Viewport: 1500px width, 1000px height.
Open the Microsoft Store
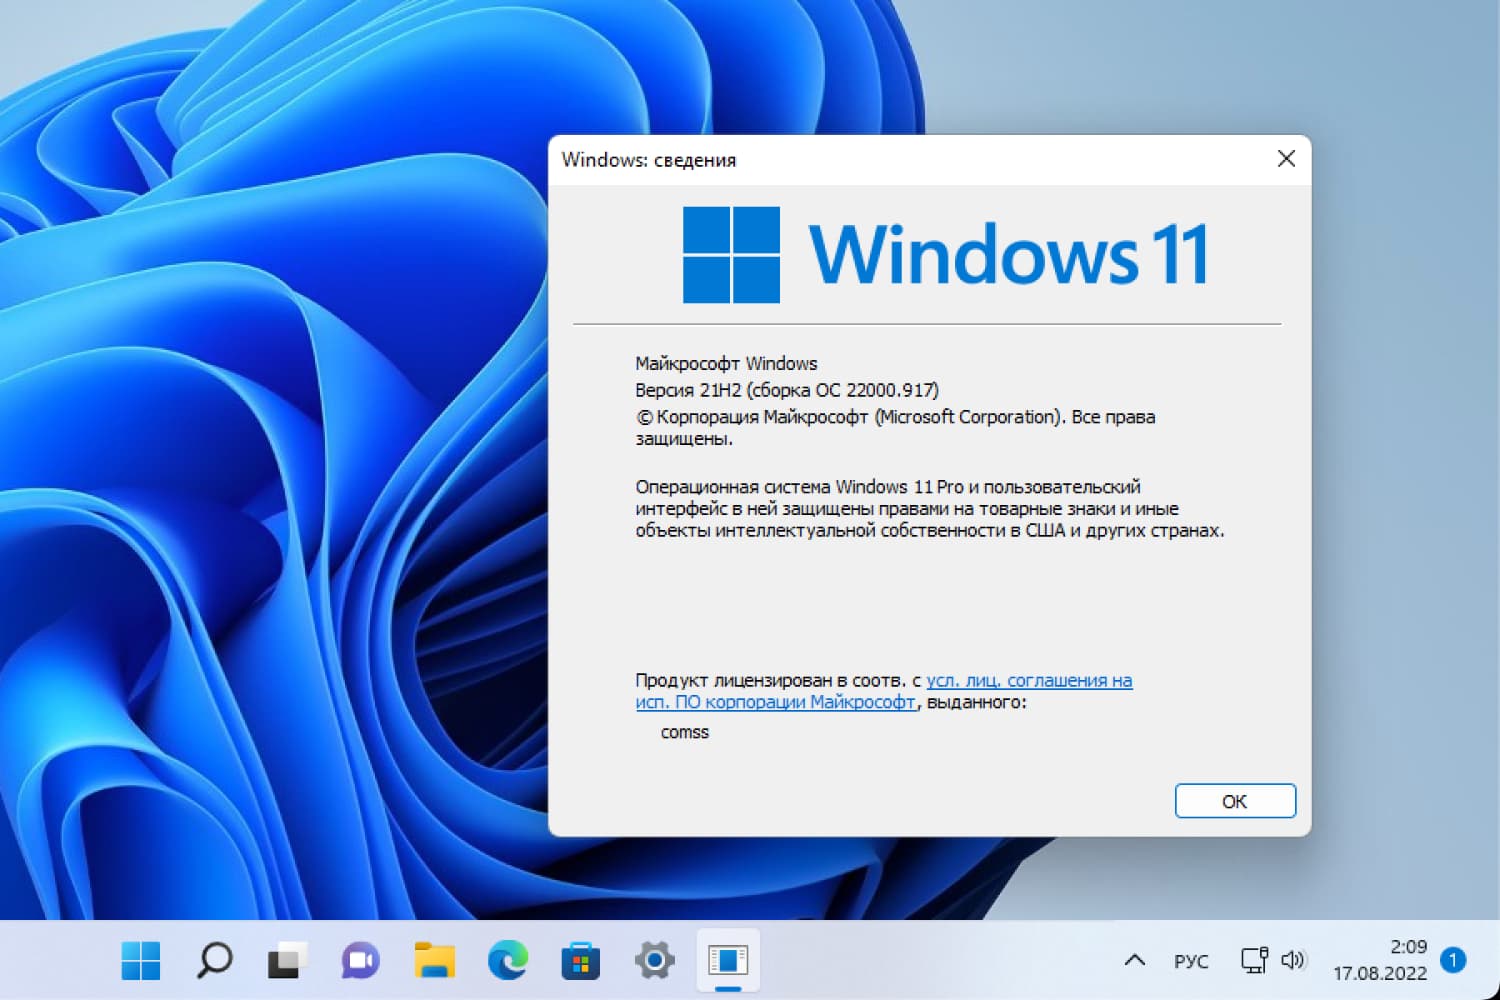580,960
